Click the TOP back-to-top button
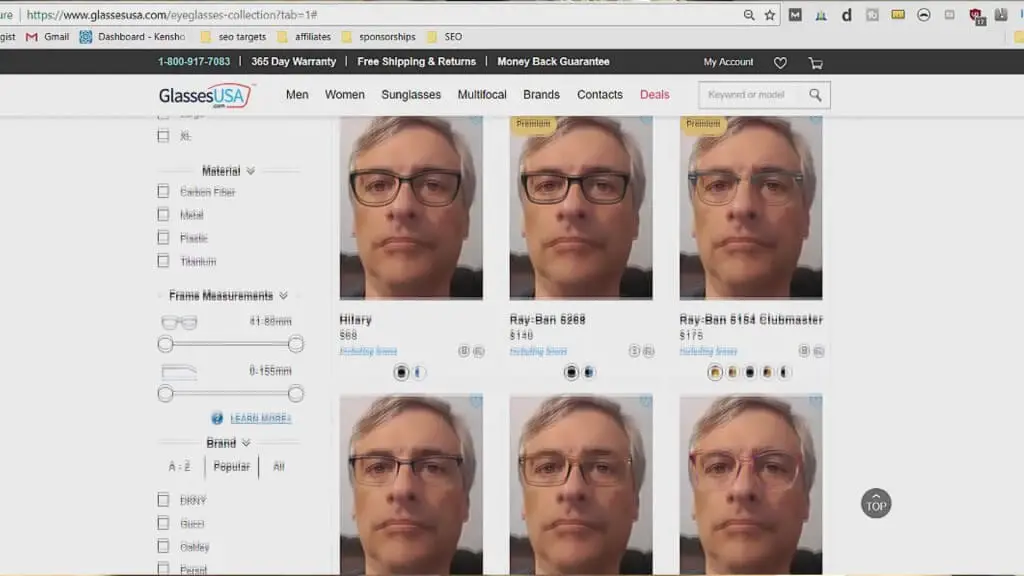1024x576 pixels. tap(875, 504)
